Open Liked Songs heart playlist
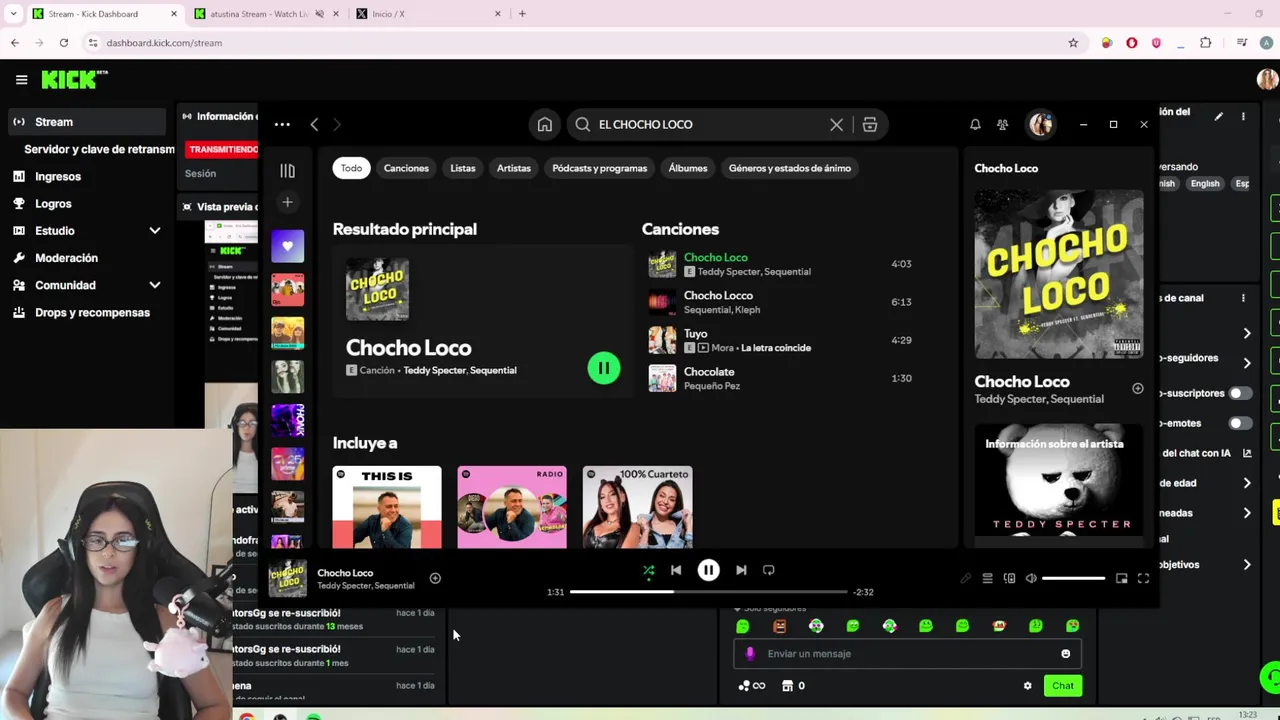Image resolution: width=1280 pixels, height=720 pixels. 287,246
